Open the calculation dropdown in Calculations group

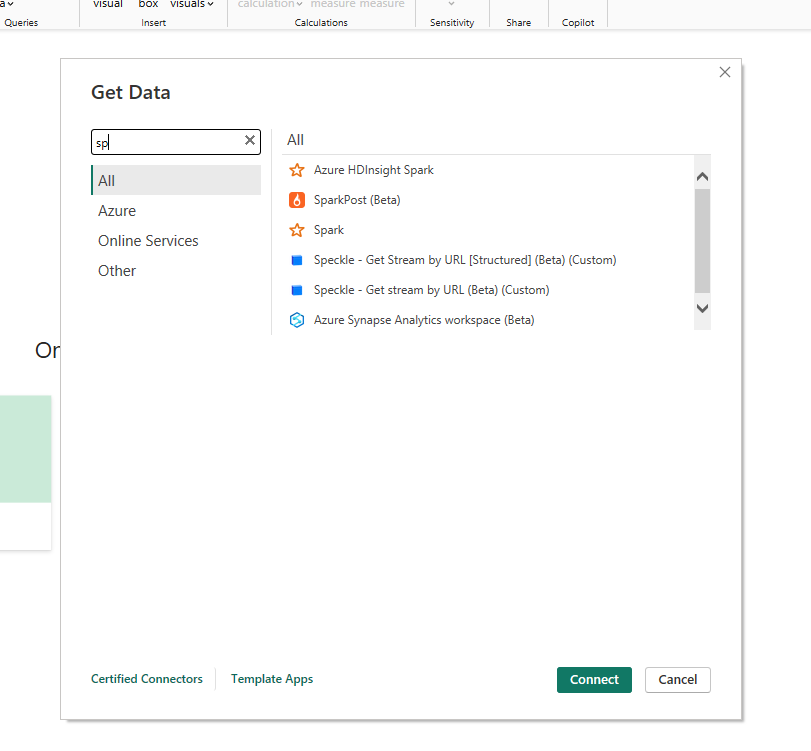269,5
